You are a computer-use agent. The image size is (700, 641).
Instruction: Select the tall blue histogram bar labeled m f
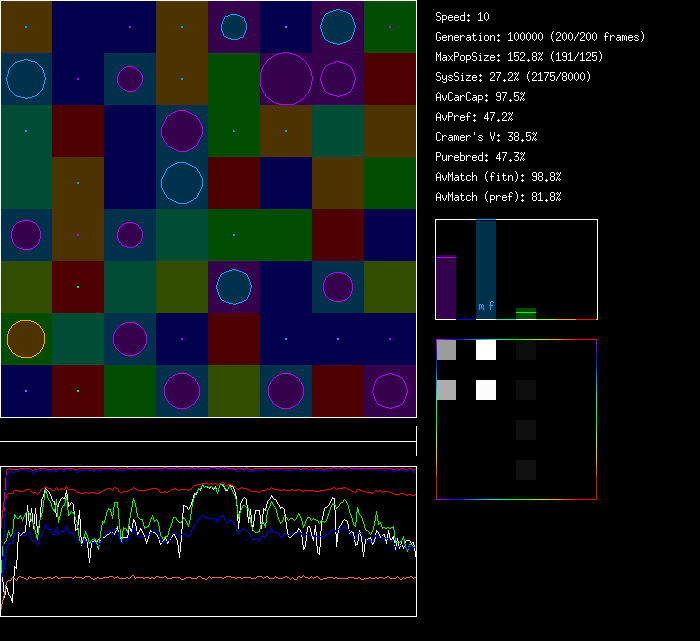(x=486, y=268)
